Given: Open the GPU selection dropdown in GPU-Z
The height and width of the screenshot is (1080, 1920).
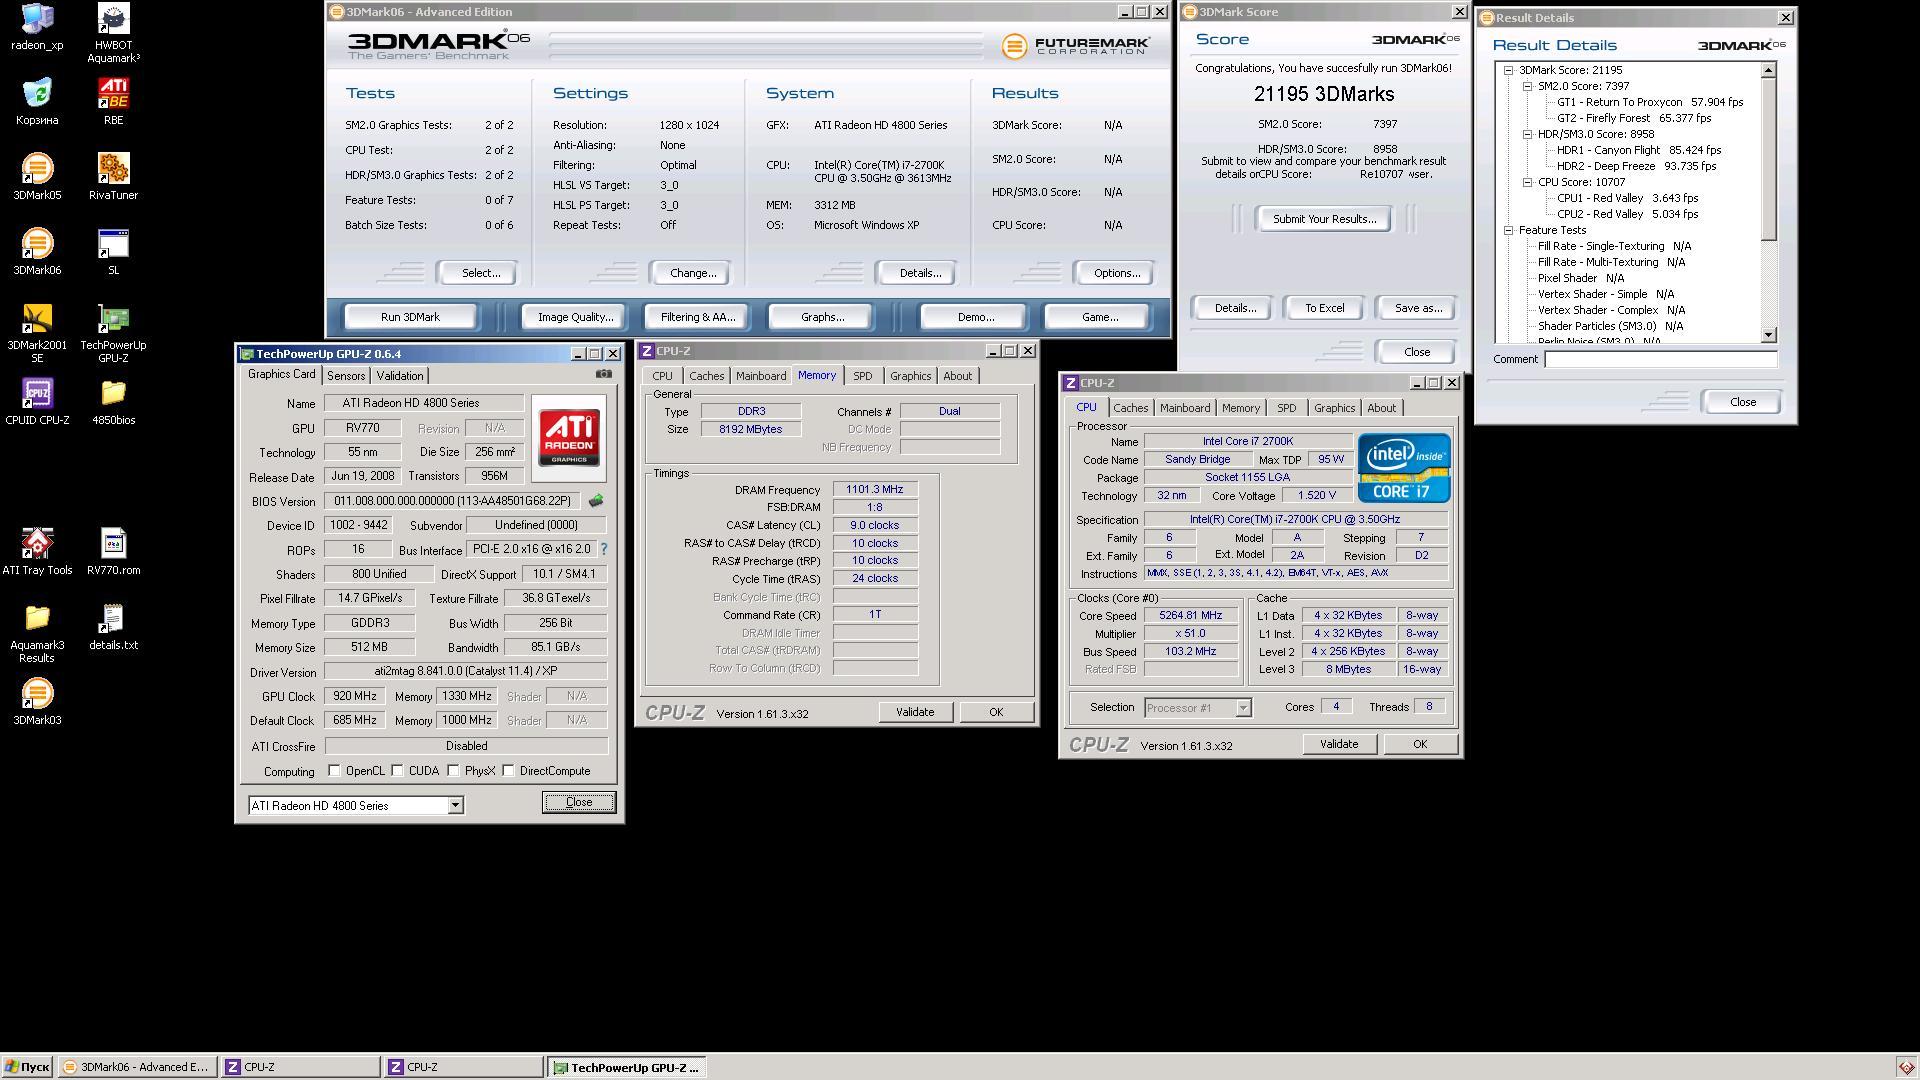Looking at the screenshot, I should click(x=455, y=806).
